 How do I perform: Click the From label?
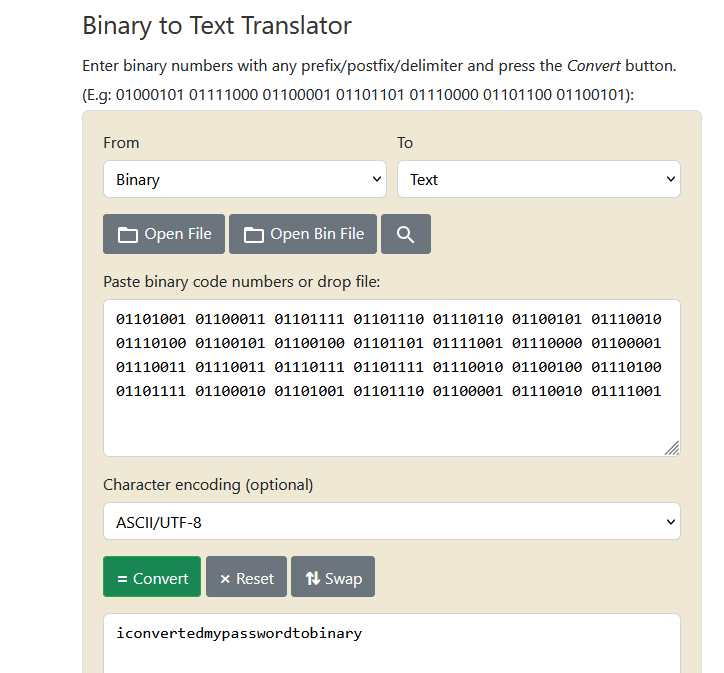click(121, 143)
